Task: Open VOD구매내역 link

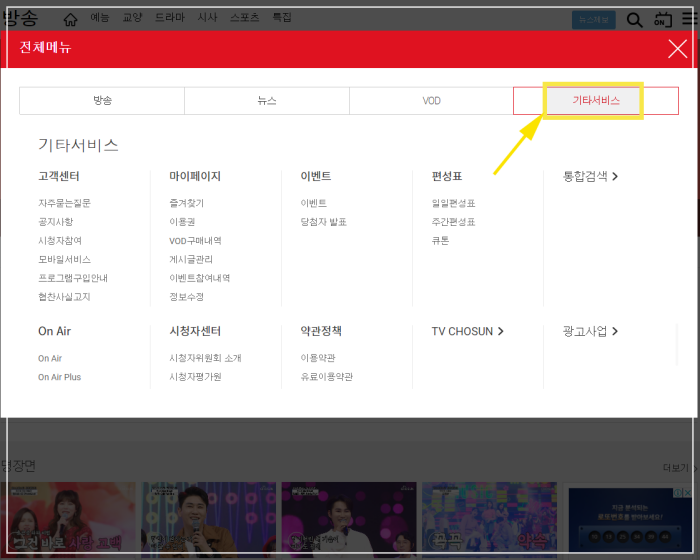Action: [x=195, y=241]
